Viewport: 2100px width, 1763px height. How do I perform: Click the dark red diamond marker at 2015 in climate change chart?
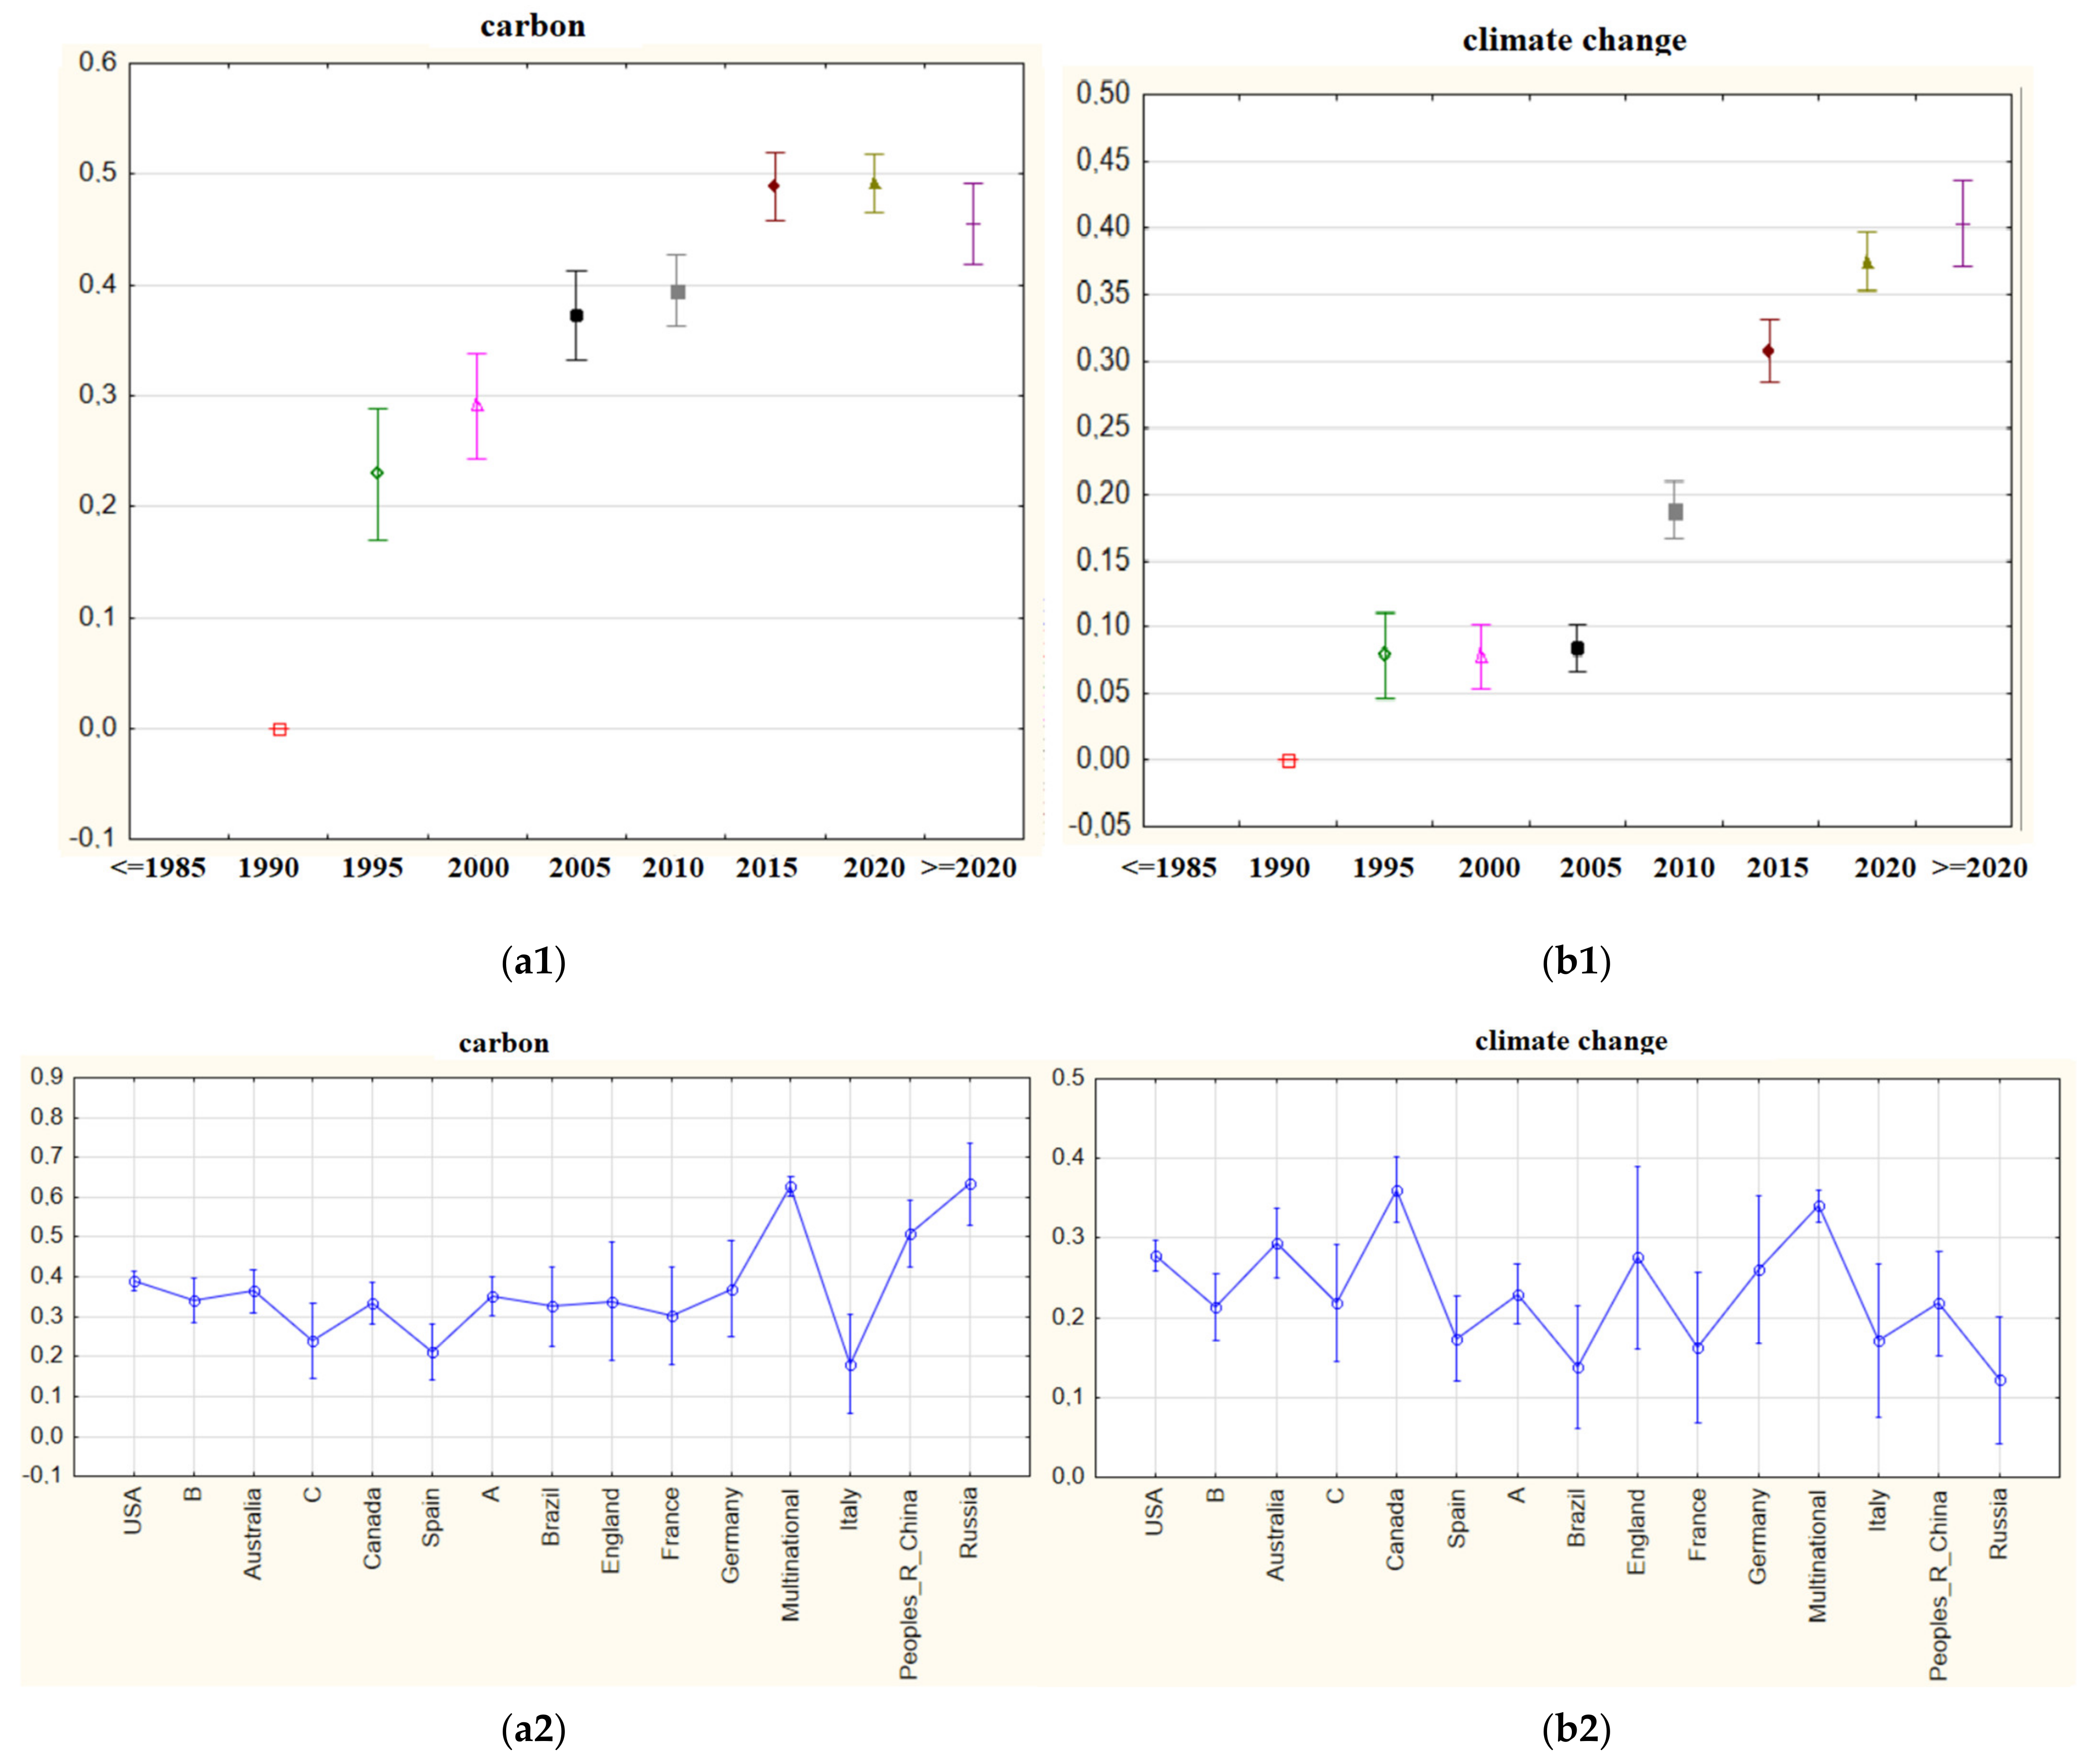click(x=1768, y=351)
